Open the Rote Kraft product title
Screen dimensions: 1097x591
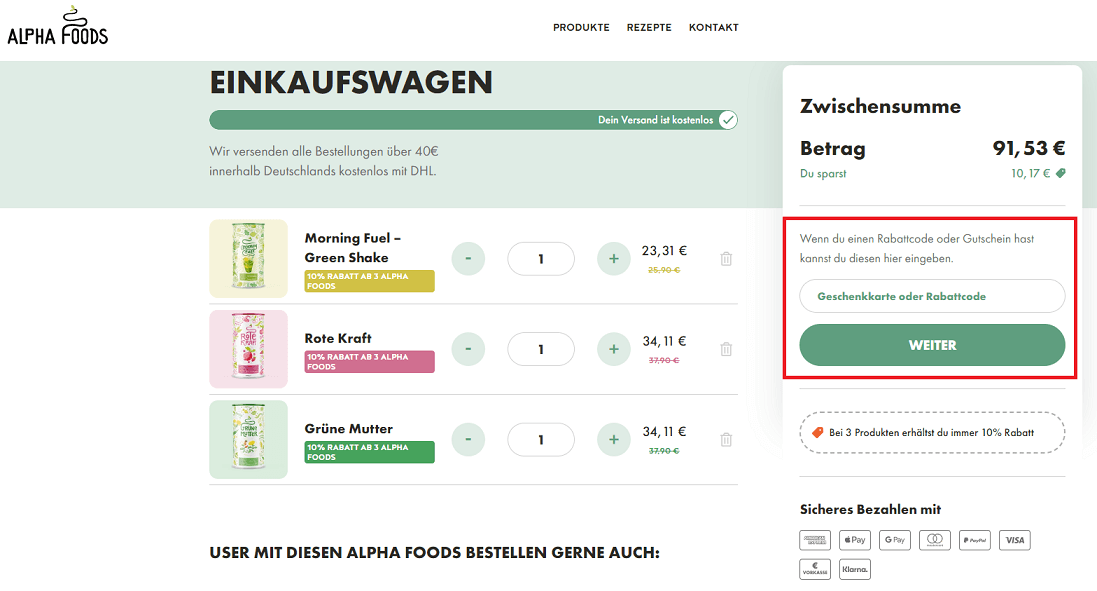point(338,338)
